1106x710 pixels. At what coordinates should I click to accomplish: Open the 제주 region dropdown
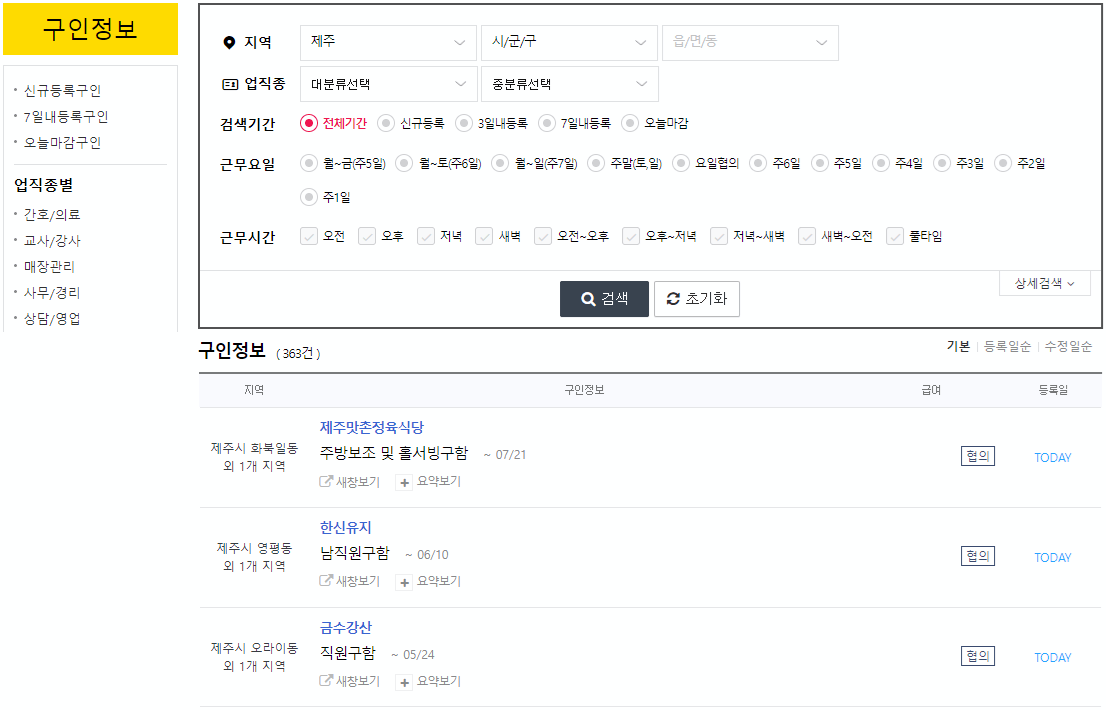pos(388,42)
